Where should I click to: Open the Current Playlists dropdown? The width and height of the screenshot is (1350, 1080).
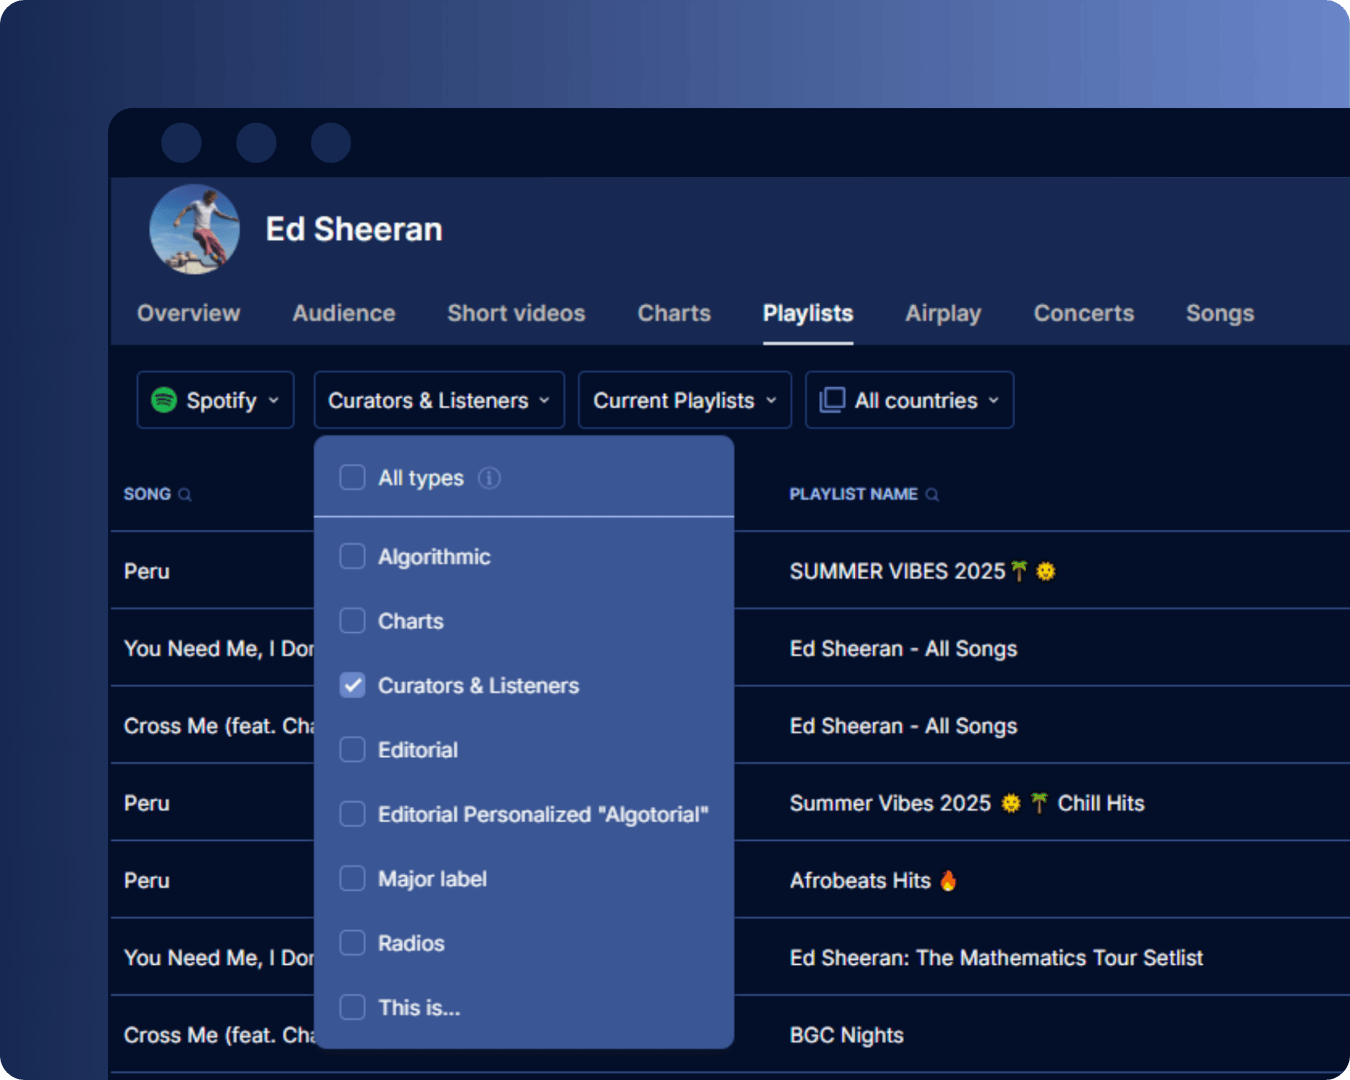point(684,400)
